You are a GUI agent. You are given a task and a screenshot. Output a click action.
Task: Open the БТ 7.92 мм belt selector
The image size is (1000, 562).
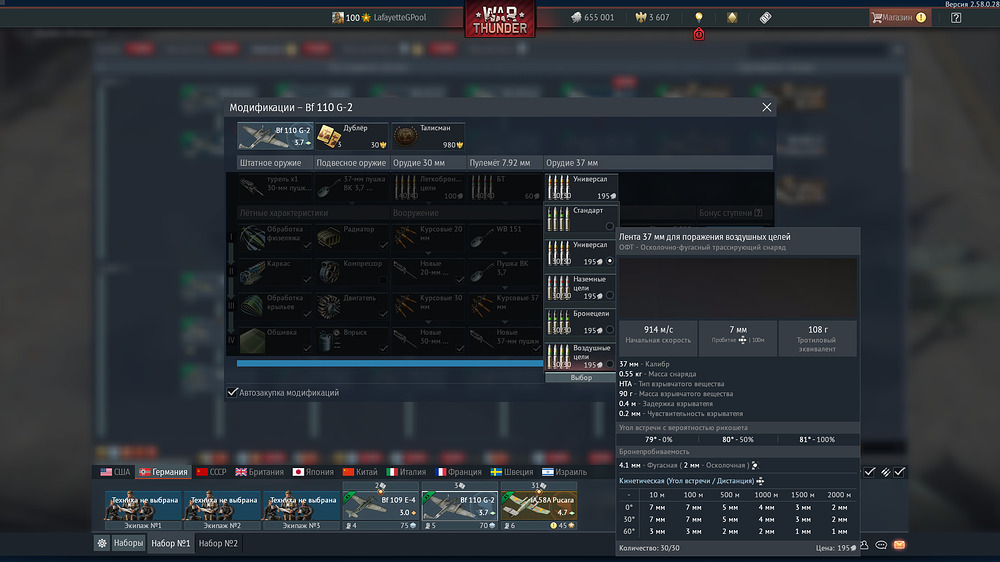504,188
